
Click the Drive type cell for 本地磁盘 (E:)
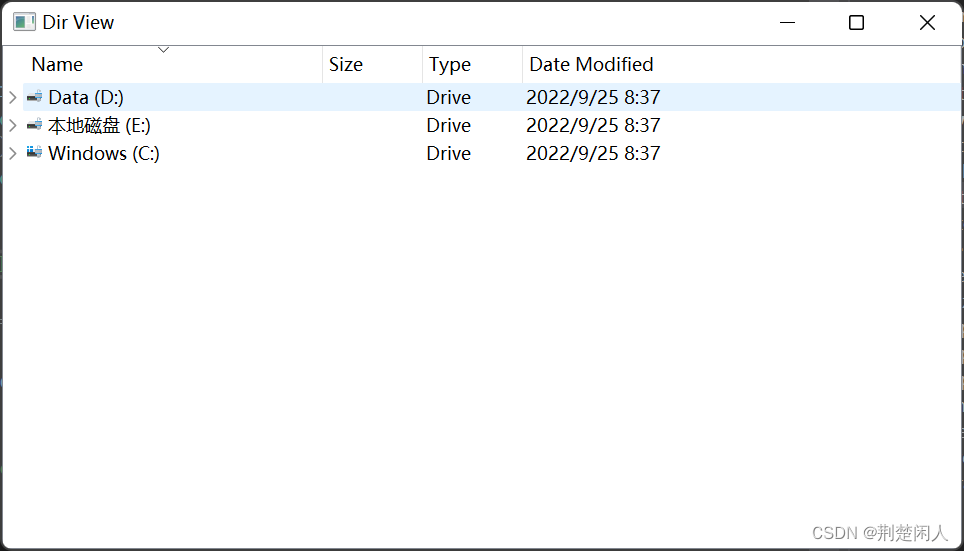click(x=449, y=125)
